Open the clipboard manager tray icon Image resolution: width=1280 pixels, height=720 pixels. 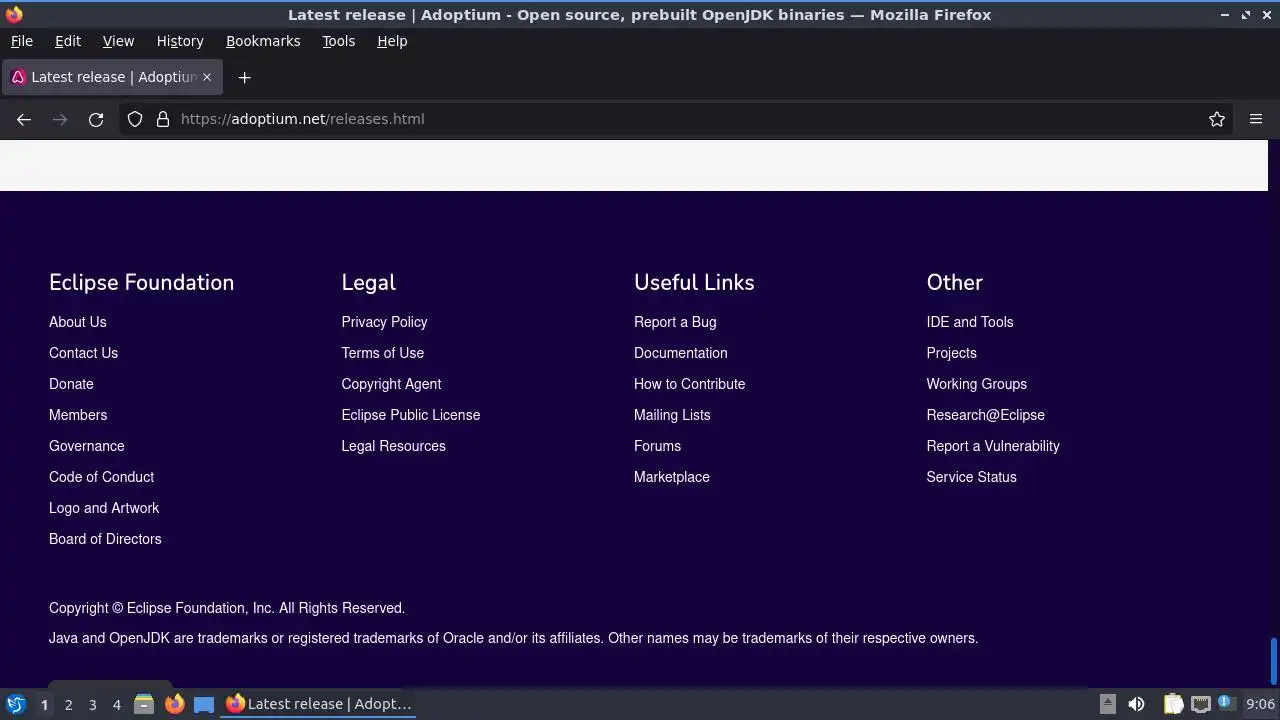pos(1173,704)
